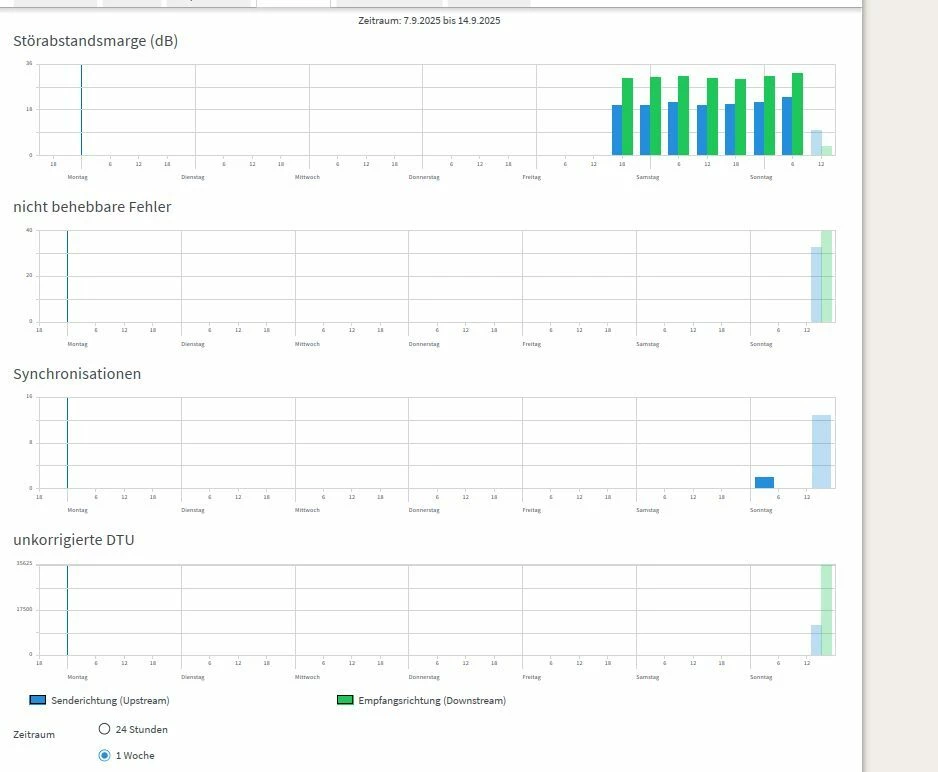938x772 pixels.
Task: Click the nicht behebbare Fehler heading
Action: point(92,207)
